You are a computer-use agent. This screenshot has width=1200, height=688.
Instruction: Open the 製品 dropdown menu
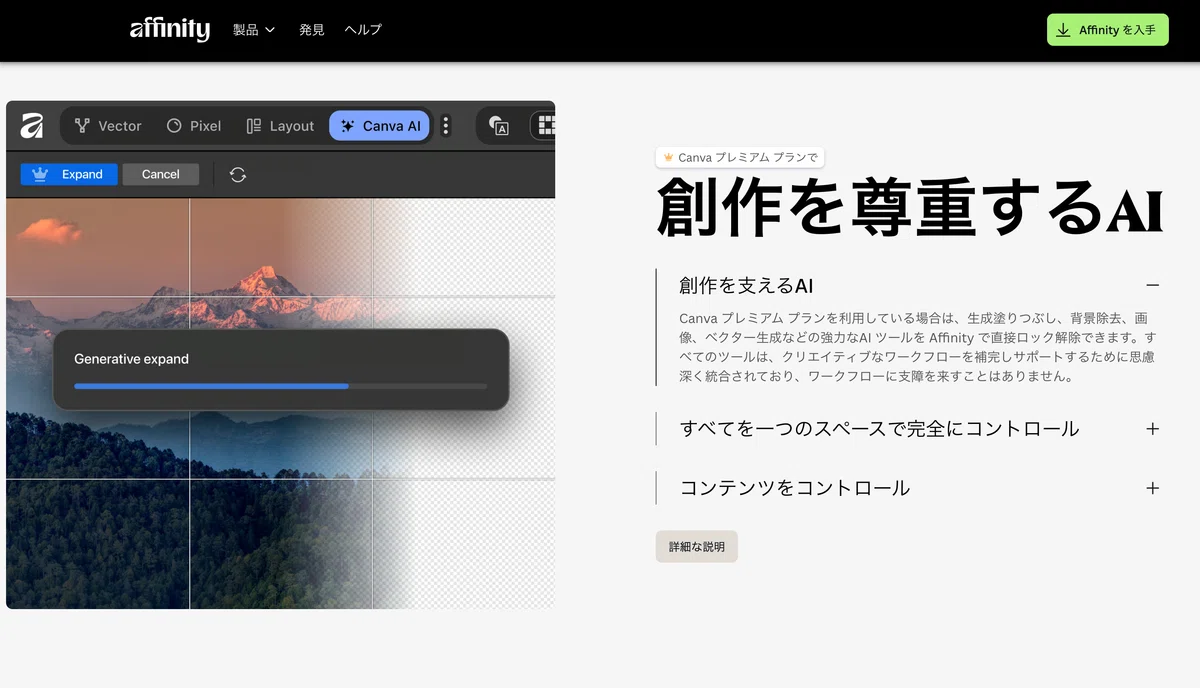pos(254,30)
